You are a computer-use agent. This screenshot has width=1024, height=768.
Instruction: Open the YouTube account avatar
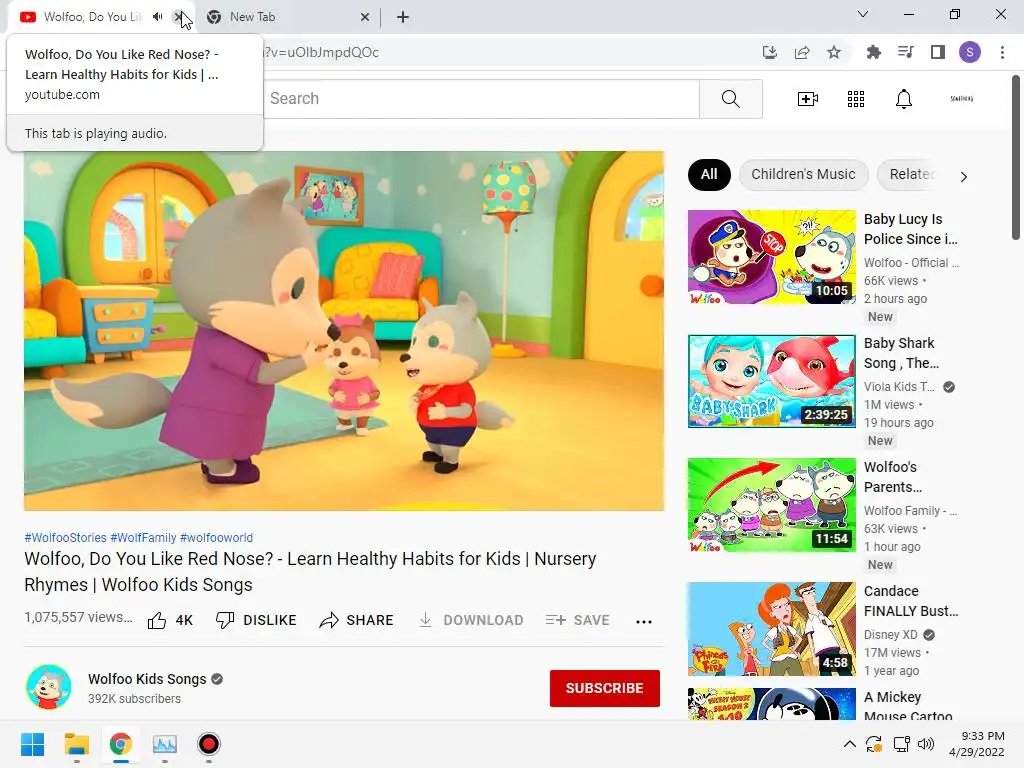[961, 99]
